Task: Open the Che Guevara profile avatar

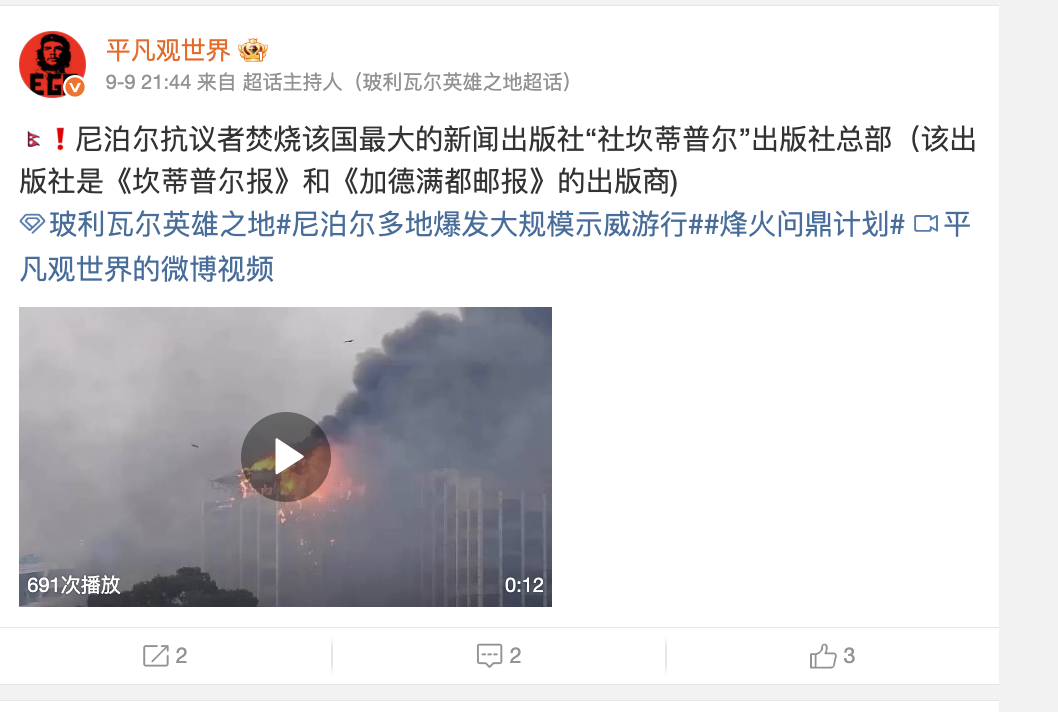Action: (53, 64)
